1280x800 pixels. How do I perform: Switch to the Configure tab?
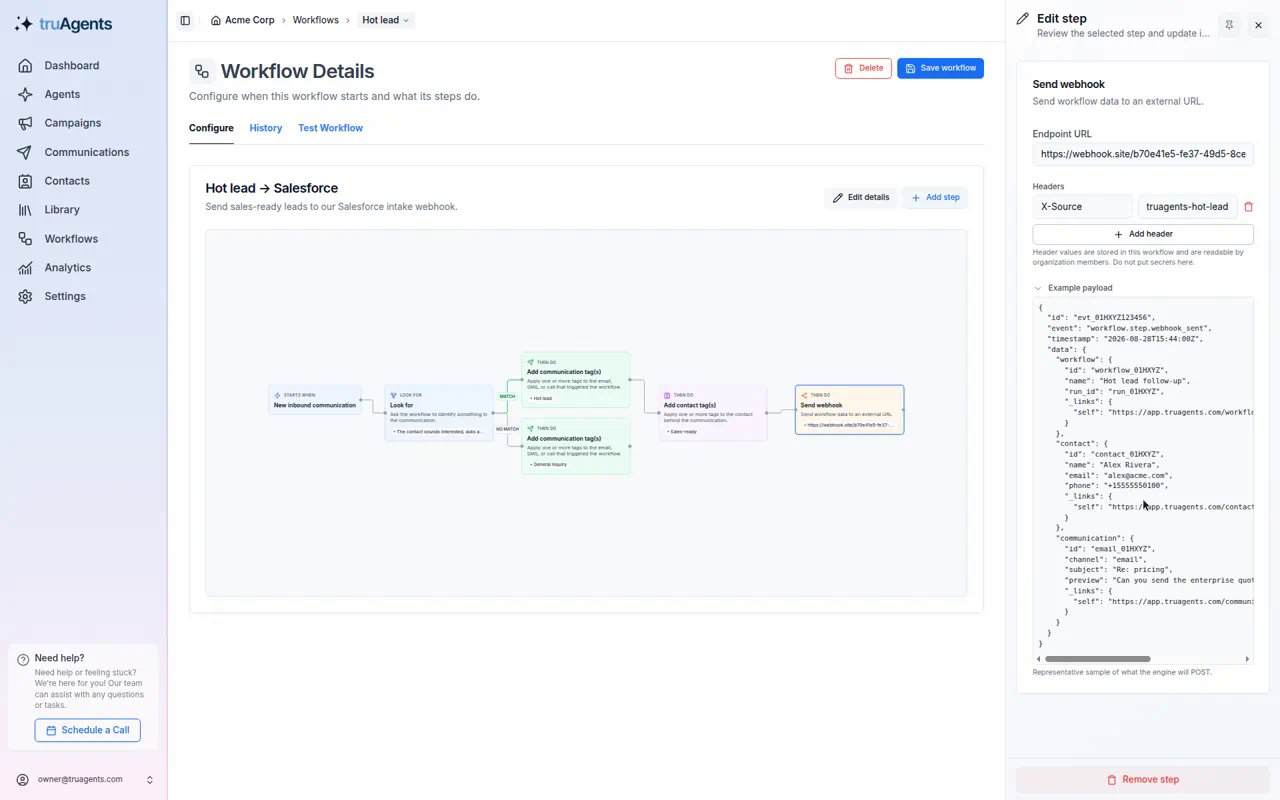(x=211, y=128)
